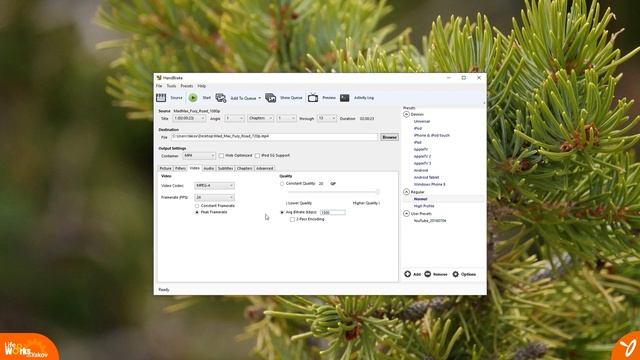
Task: Select the Windows Phone 8 preset
Action: point(430,184)
